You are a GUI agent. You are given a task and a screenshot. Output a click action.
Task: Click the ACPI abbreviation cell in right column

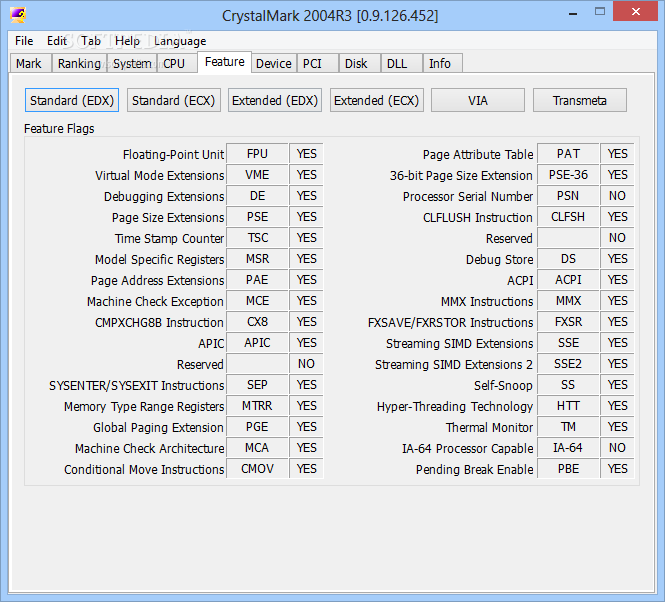coord(568,280)
